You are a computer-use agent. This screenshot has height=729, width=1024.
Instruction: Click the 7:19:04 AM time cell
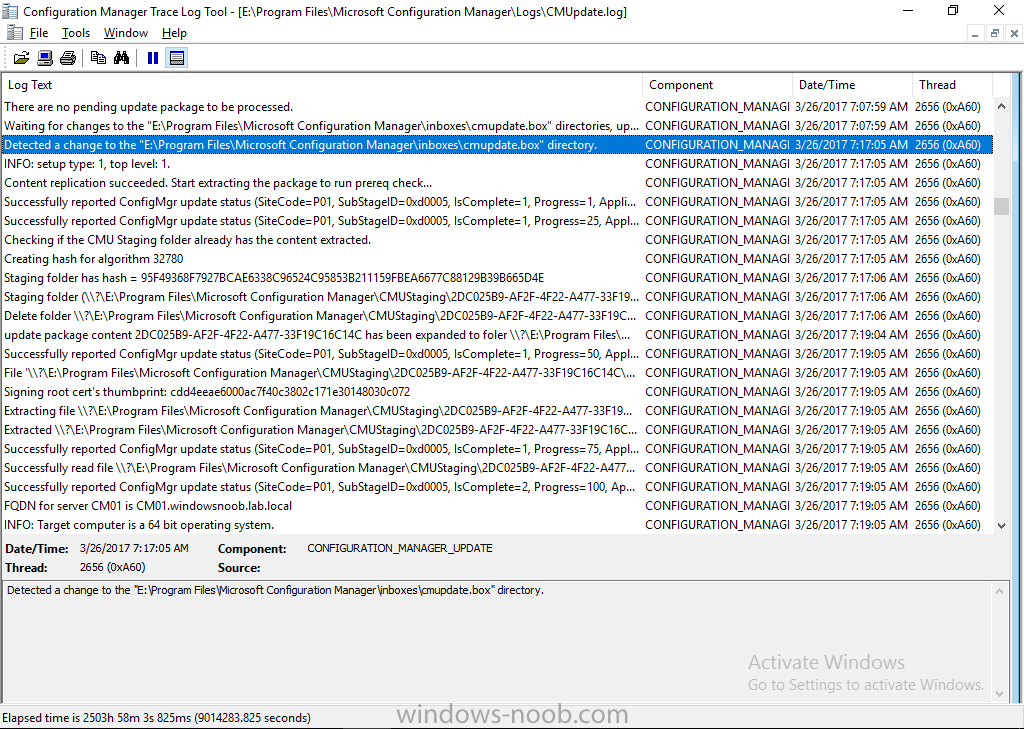[851, 334]
